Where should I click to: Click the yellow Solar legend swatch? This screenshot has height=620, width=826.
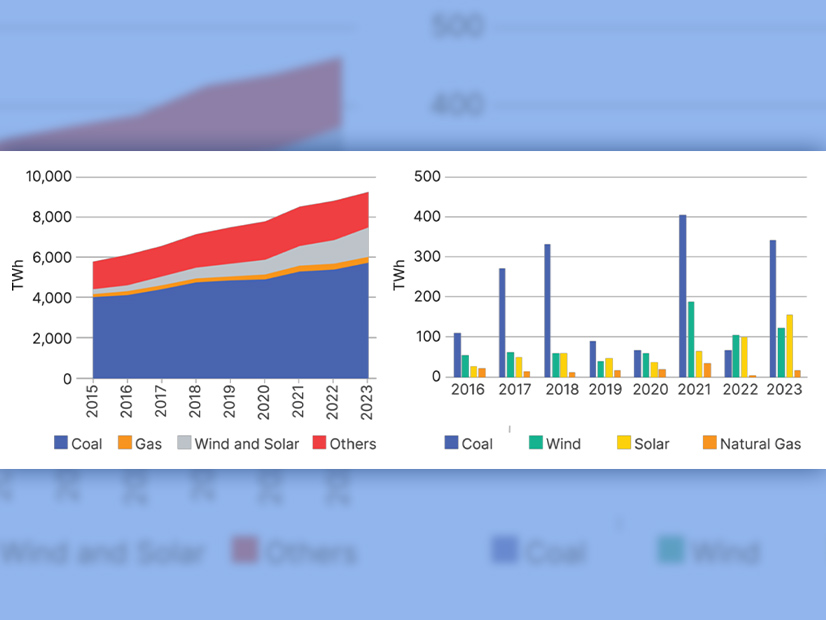(x=624, y=443)
